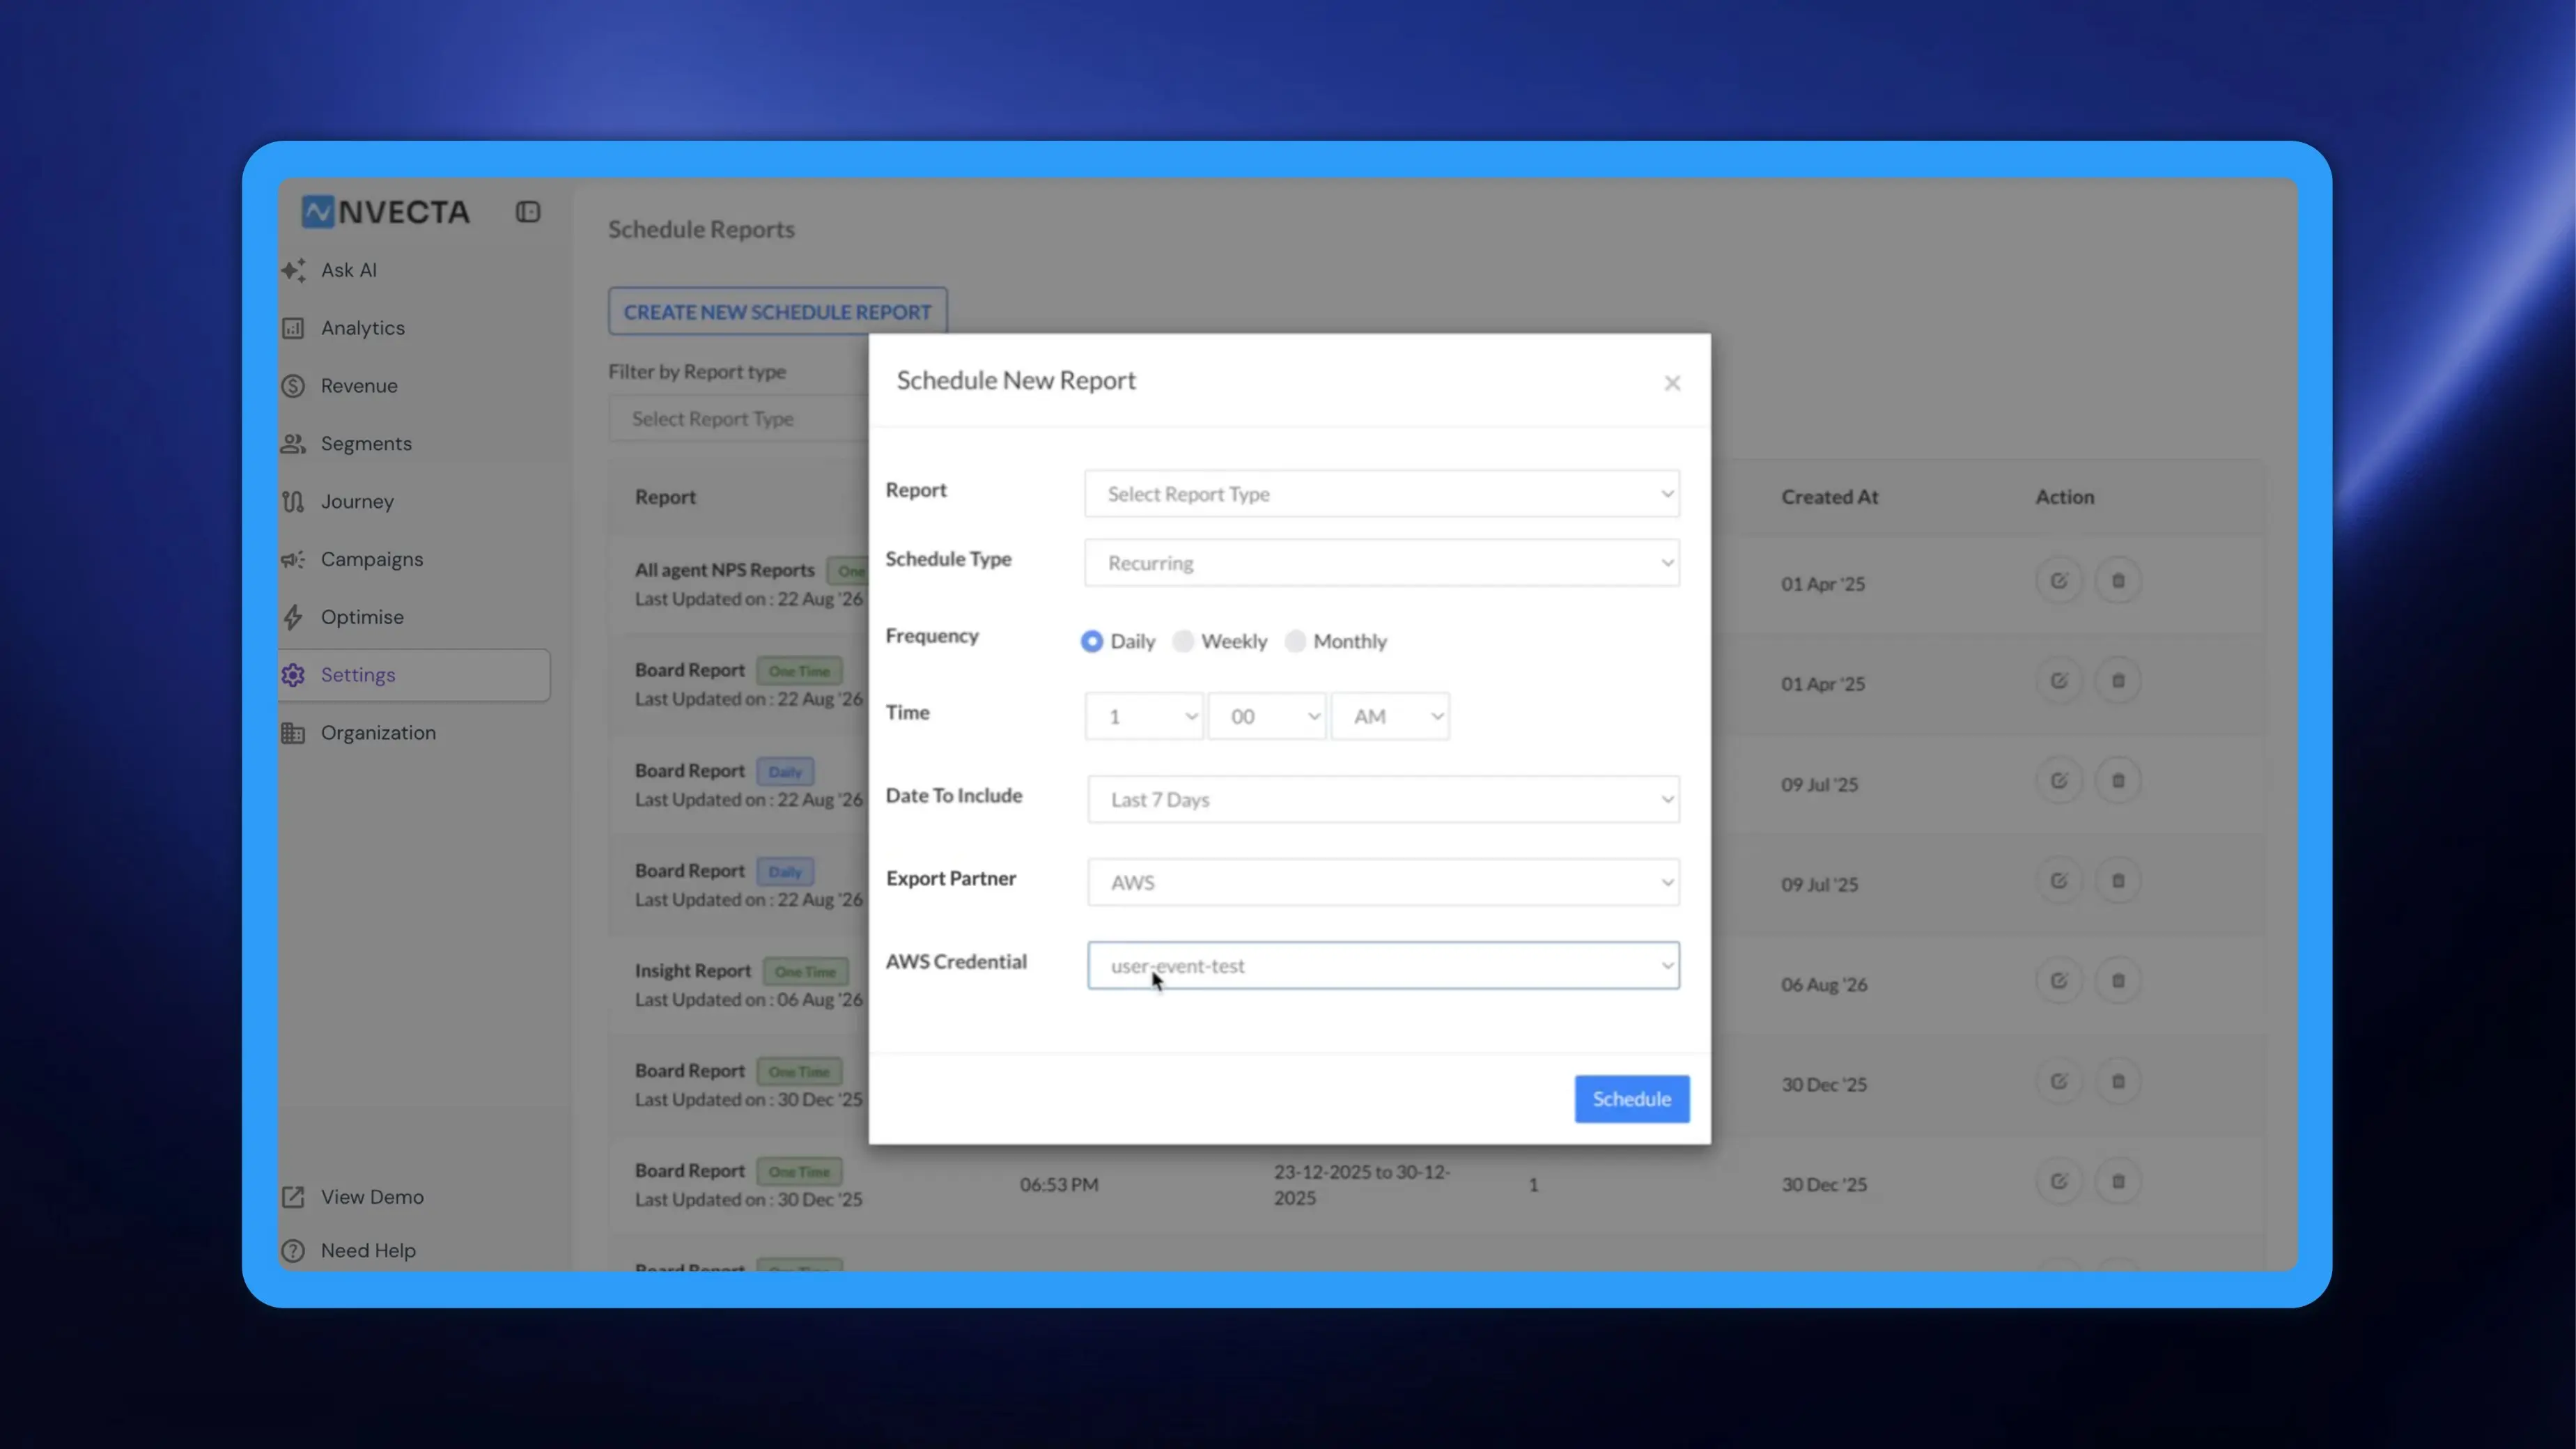Screen dimensions: 2576x1449
Task: Open the minutes dropdown showing 00
Action: pos(1267,717)
